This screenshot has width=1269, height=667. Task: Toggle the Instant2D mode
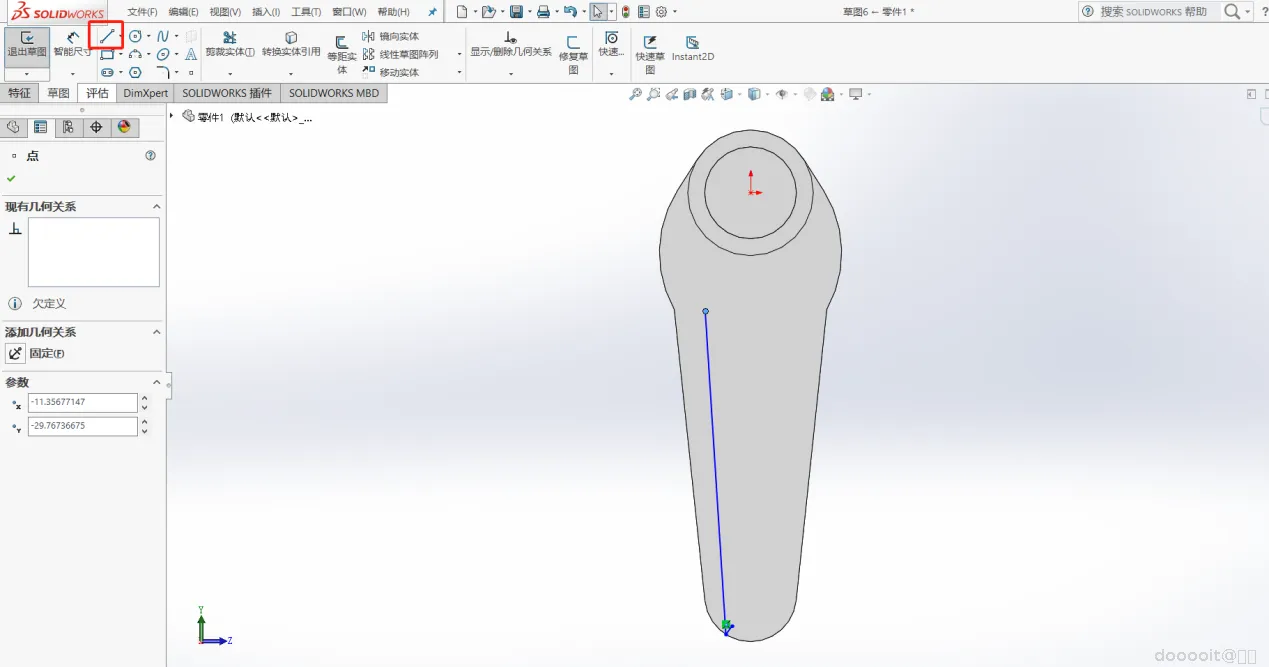pyautogui.click(x=692, y=48)
